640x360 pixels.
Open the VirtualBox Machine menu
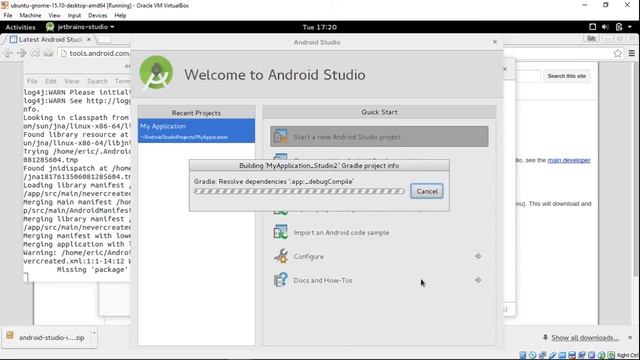click(x=30, y=16)
